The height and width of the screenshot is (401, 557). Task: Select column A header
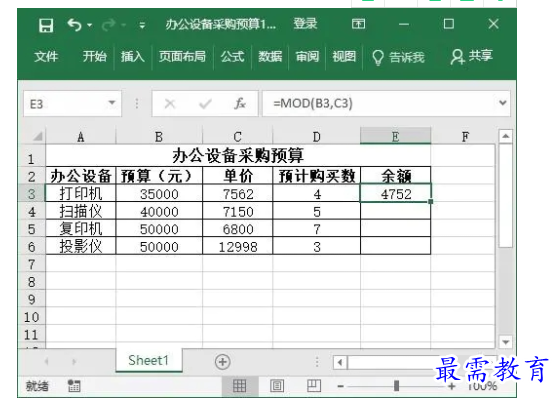point(81,137)
